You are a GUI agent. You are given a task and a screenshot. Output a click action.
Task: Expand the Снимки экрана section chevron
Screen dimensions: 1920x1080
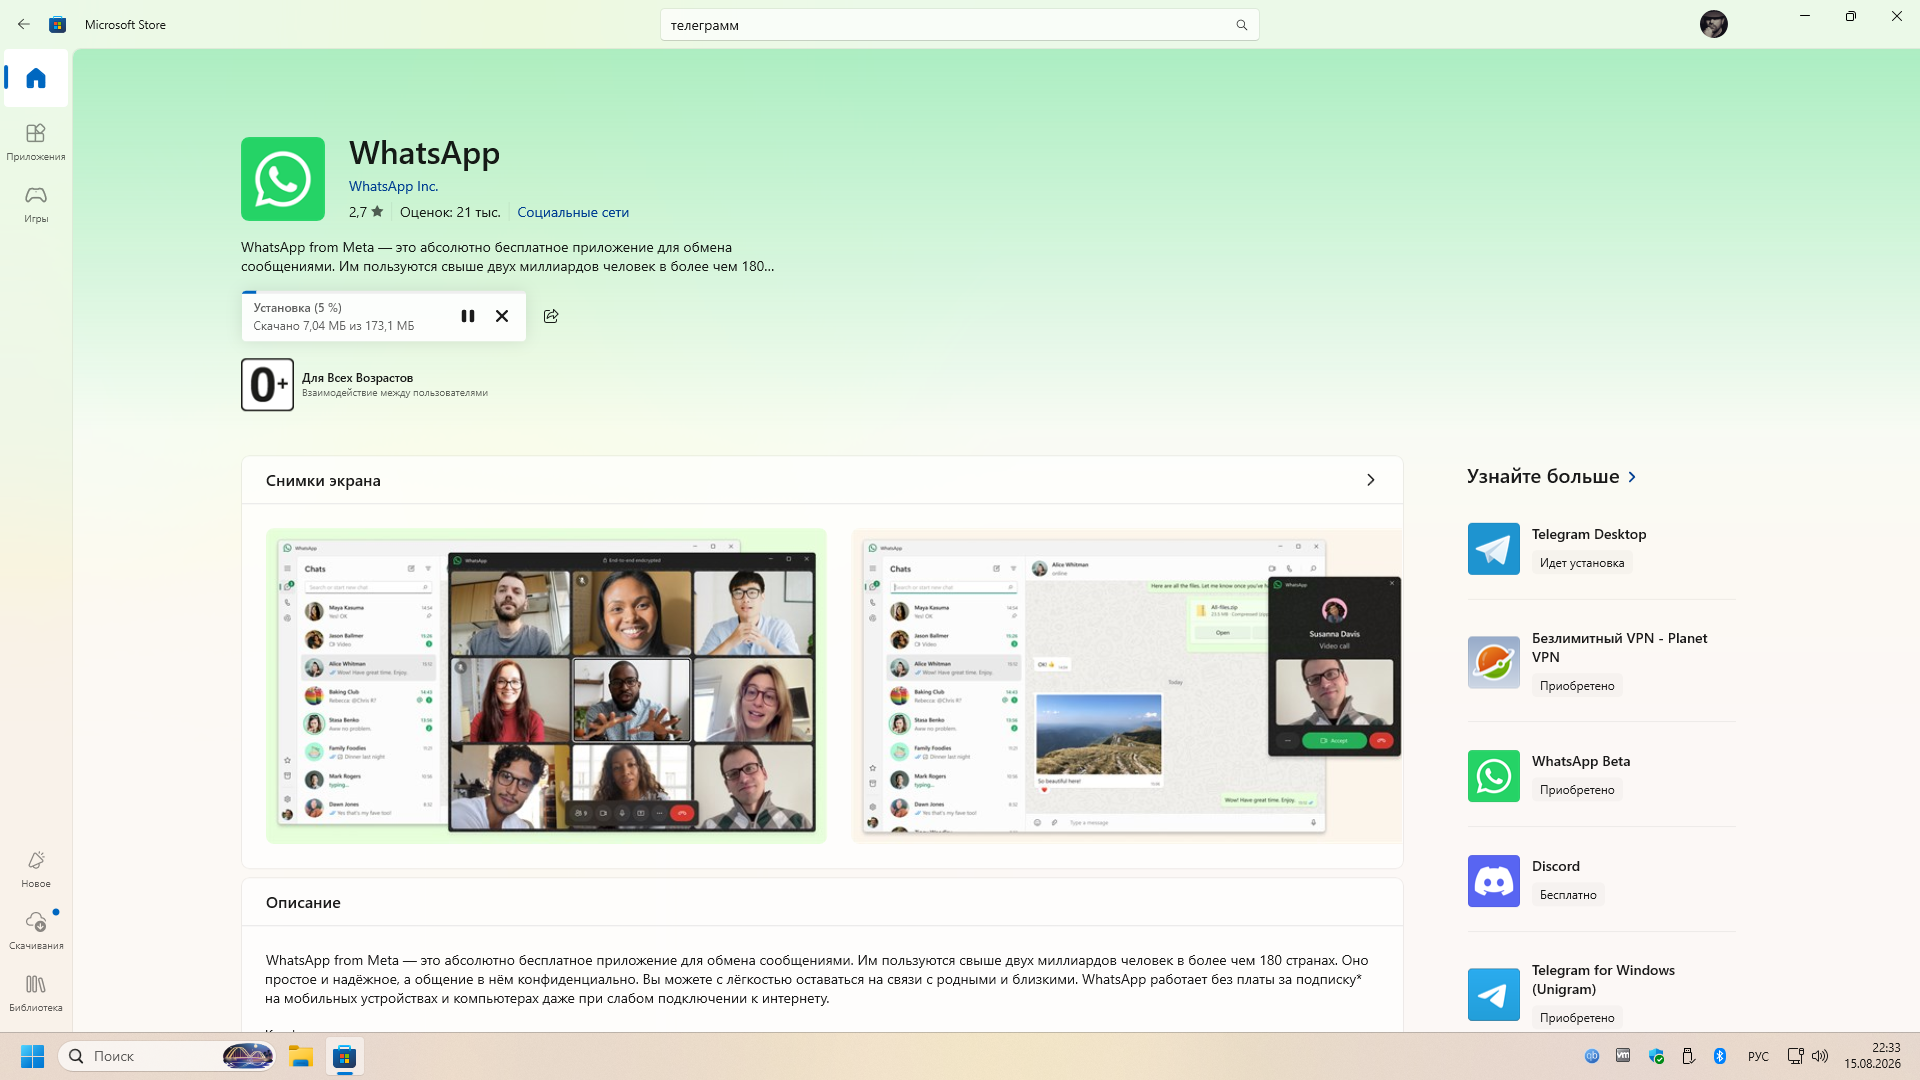click(x=1371, y=480)
